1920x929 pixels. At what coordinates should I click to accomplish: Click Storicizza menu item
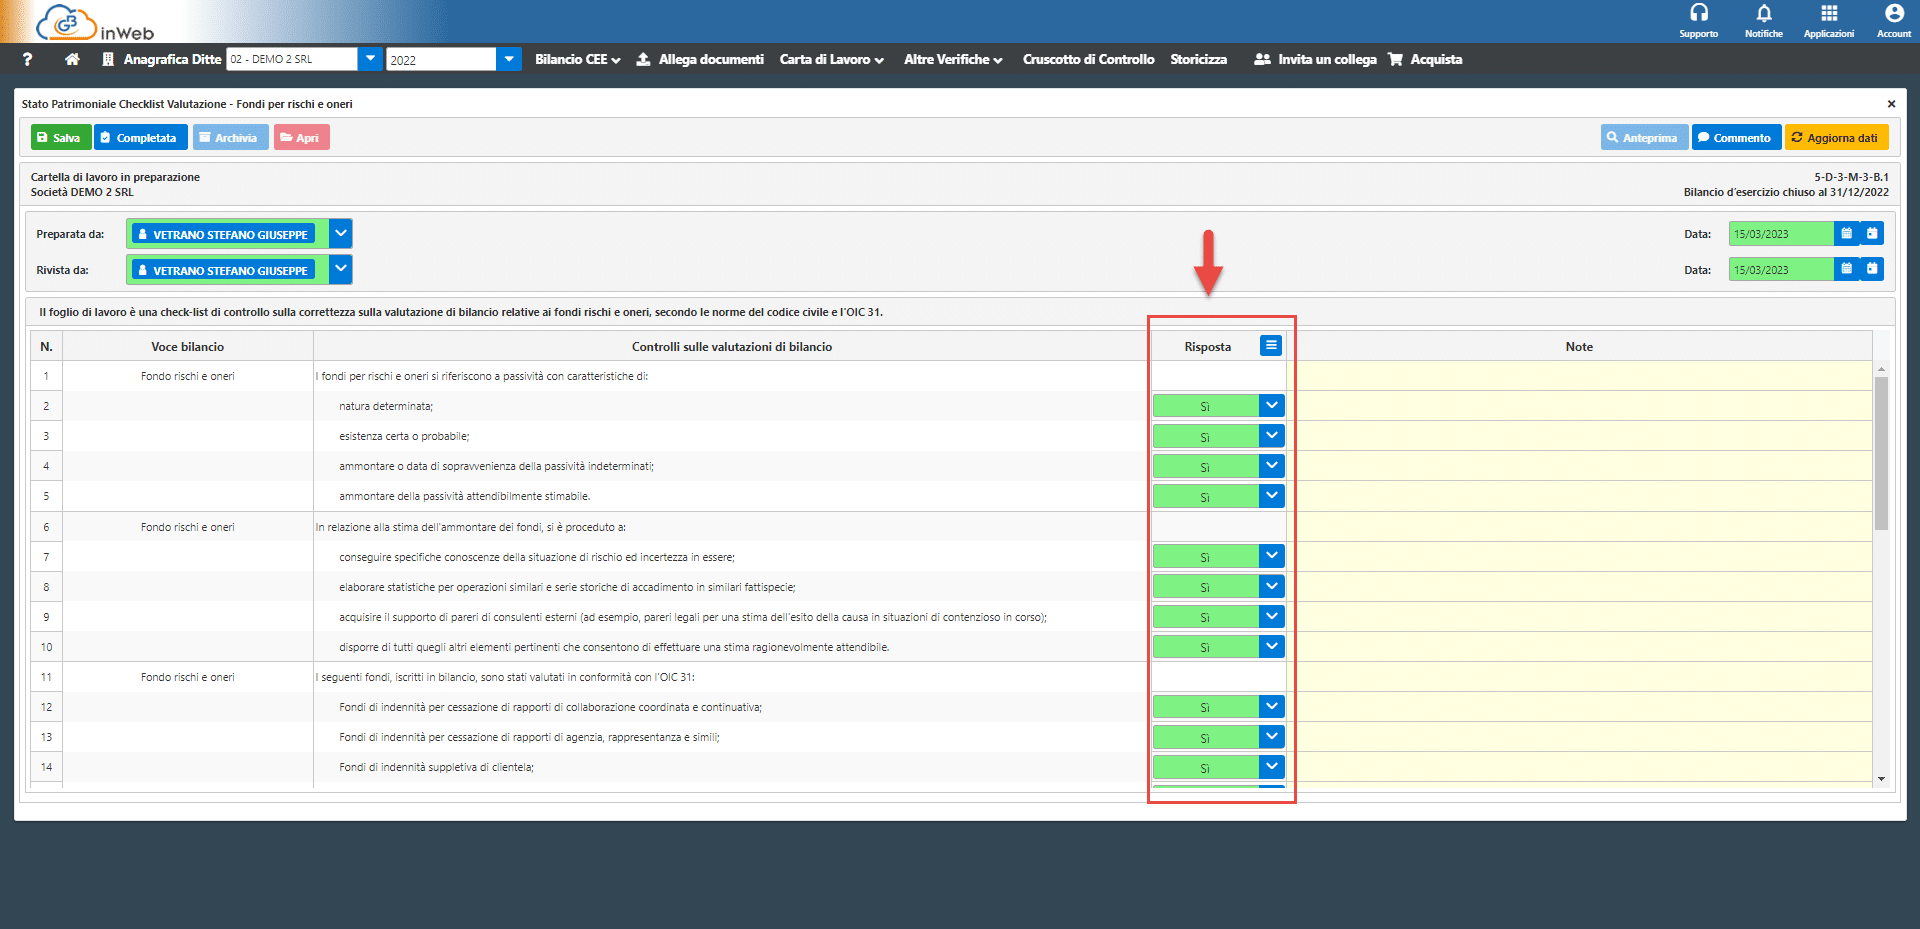pos(1198,59)
